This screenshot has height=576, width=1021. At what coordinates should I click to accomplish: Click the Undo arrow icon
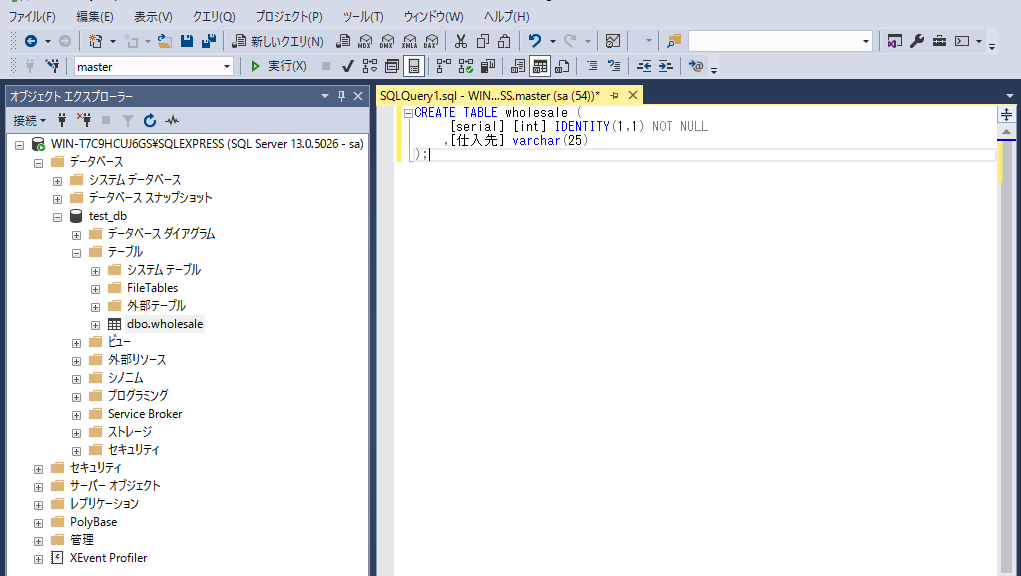[535, 41]
